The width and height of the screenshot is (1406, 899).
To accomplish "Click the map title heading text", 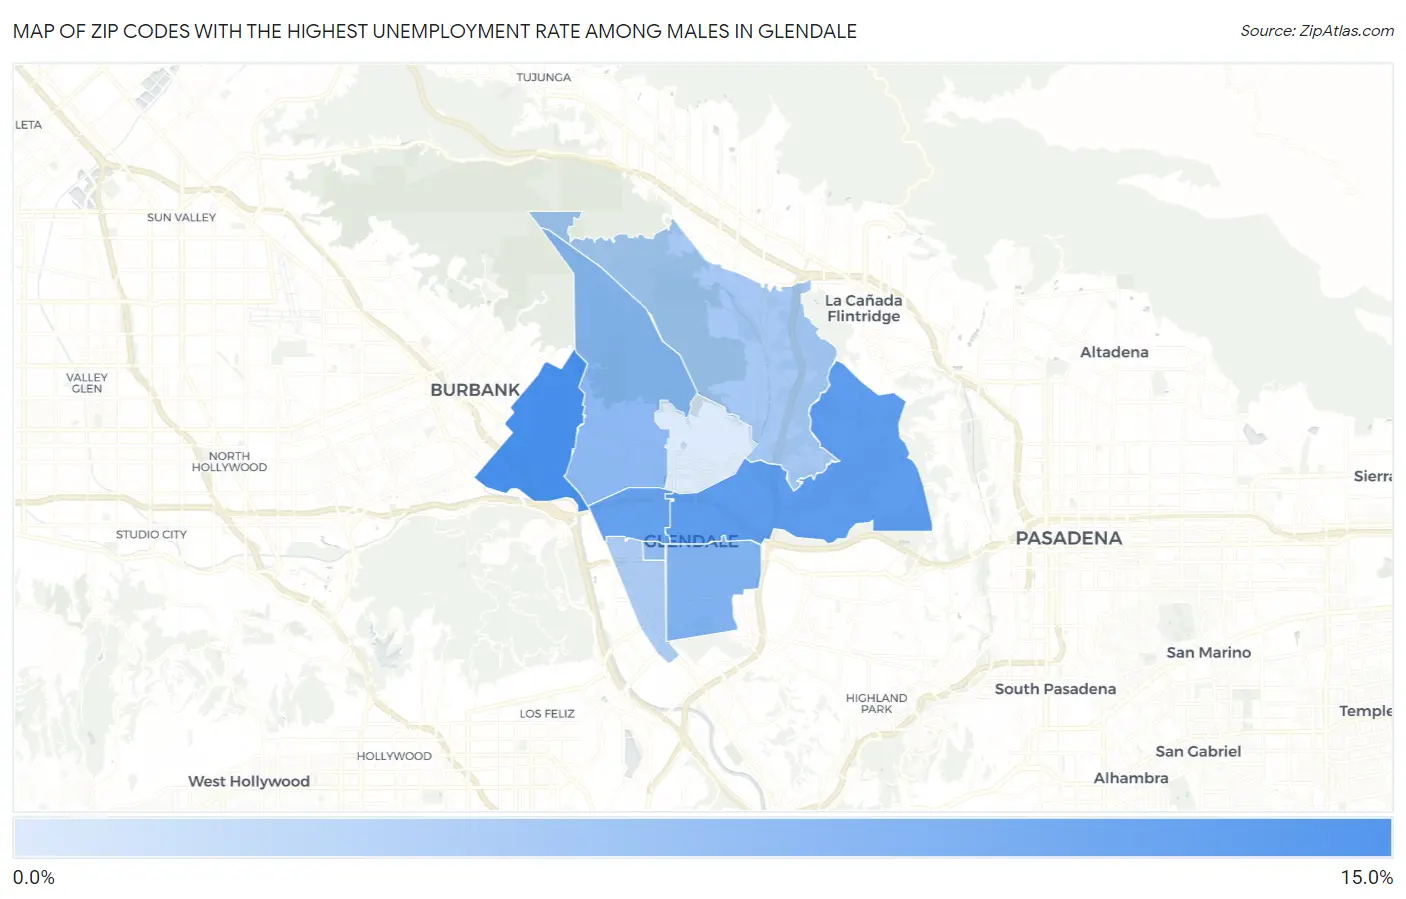I will point(435,31).
